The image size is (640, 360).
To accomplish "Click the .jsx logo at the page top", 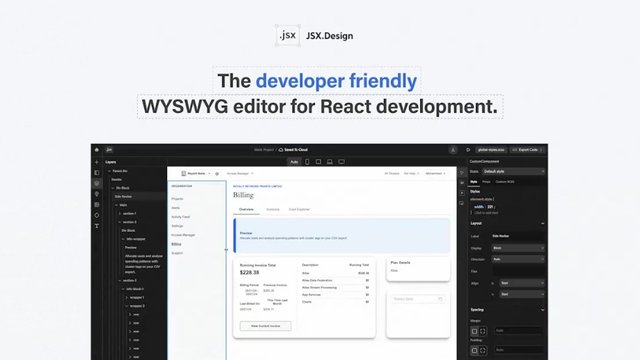I will 288,36.
